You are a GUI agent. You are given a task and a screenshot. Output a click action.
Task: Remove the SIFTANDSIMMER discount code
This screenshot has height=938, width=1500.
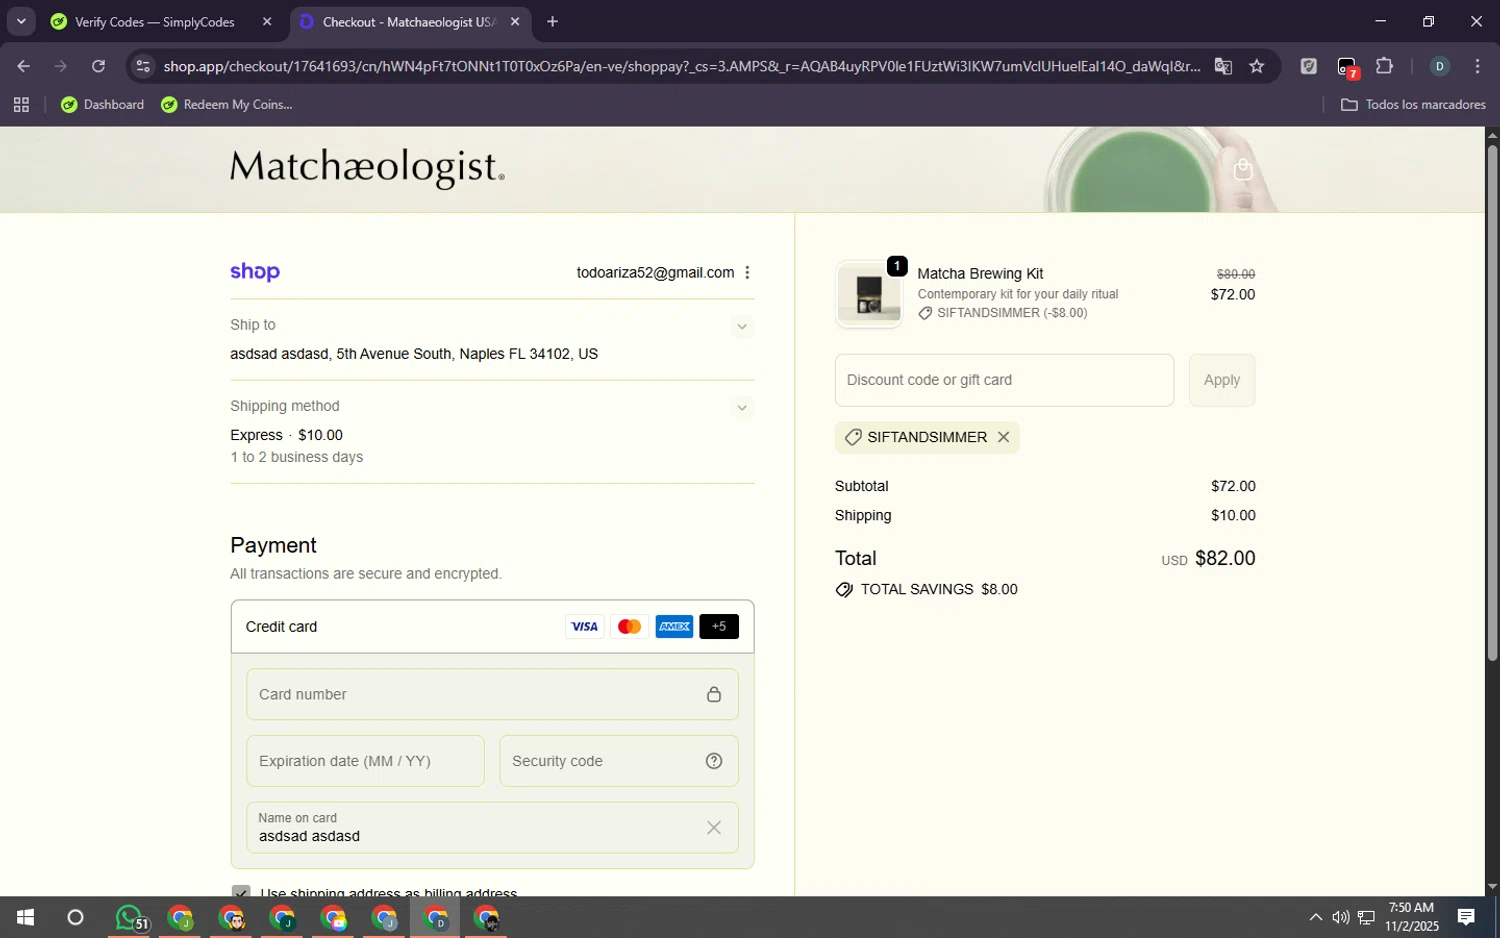[1003, 437]
